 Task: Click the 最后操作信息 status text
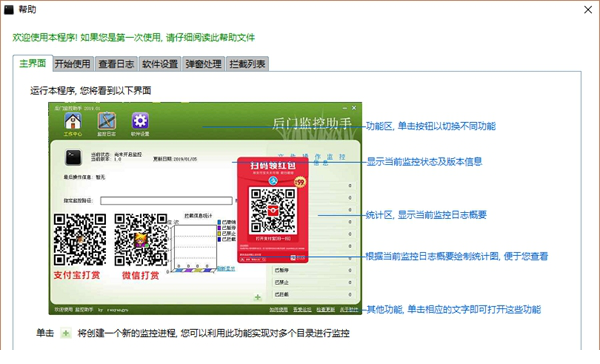[84, 177]
